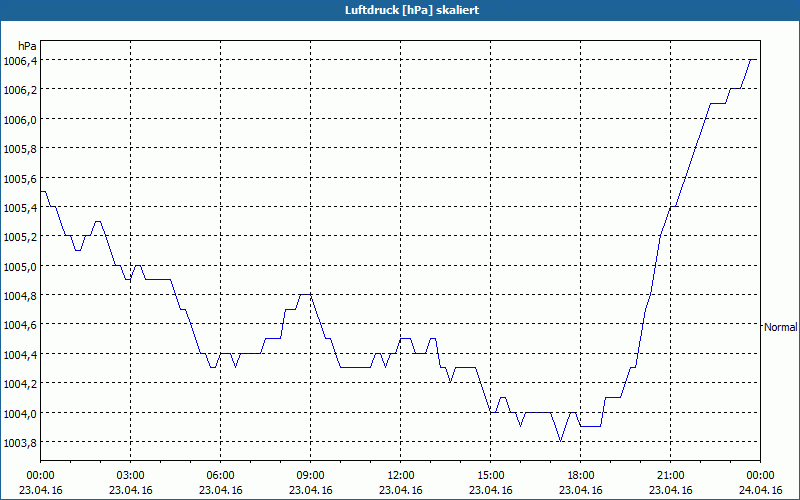Image resolution: width=800 pixels, height=500 pixels.
Task: Click the '23.04.16' date under '12:00'
Action: pos(401,490)
